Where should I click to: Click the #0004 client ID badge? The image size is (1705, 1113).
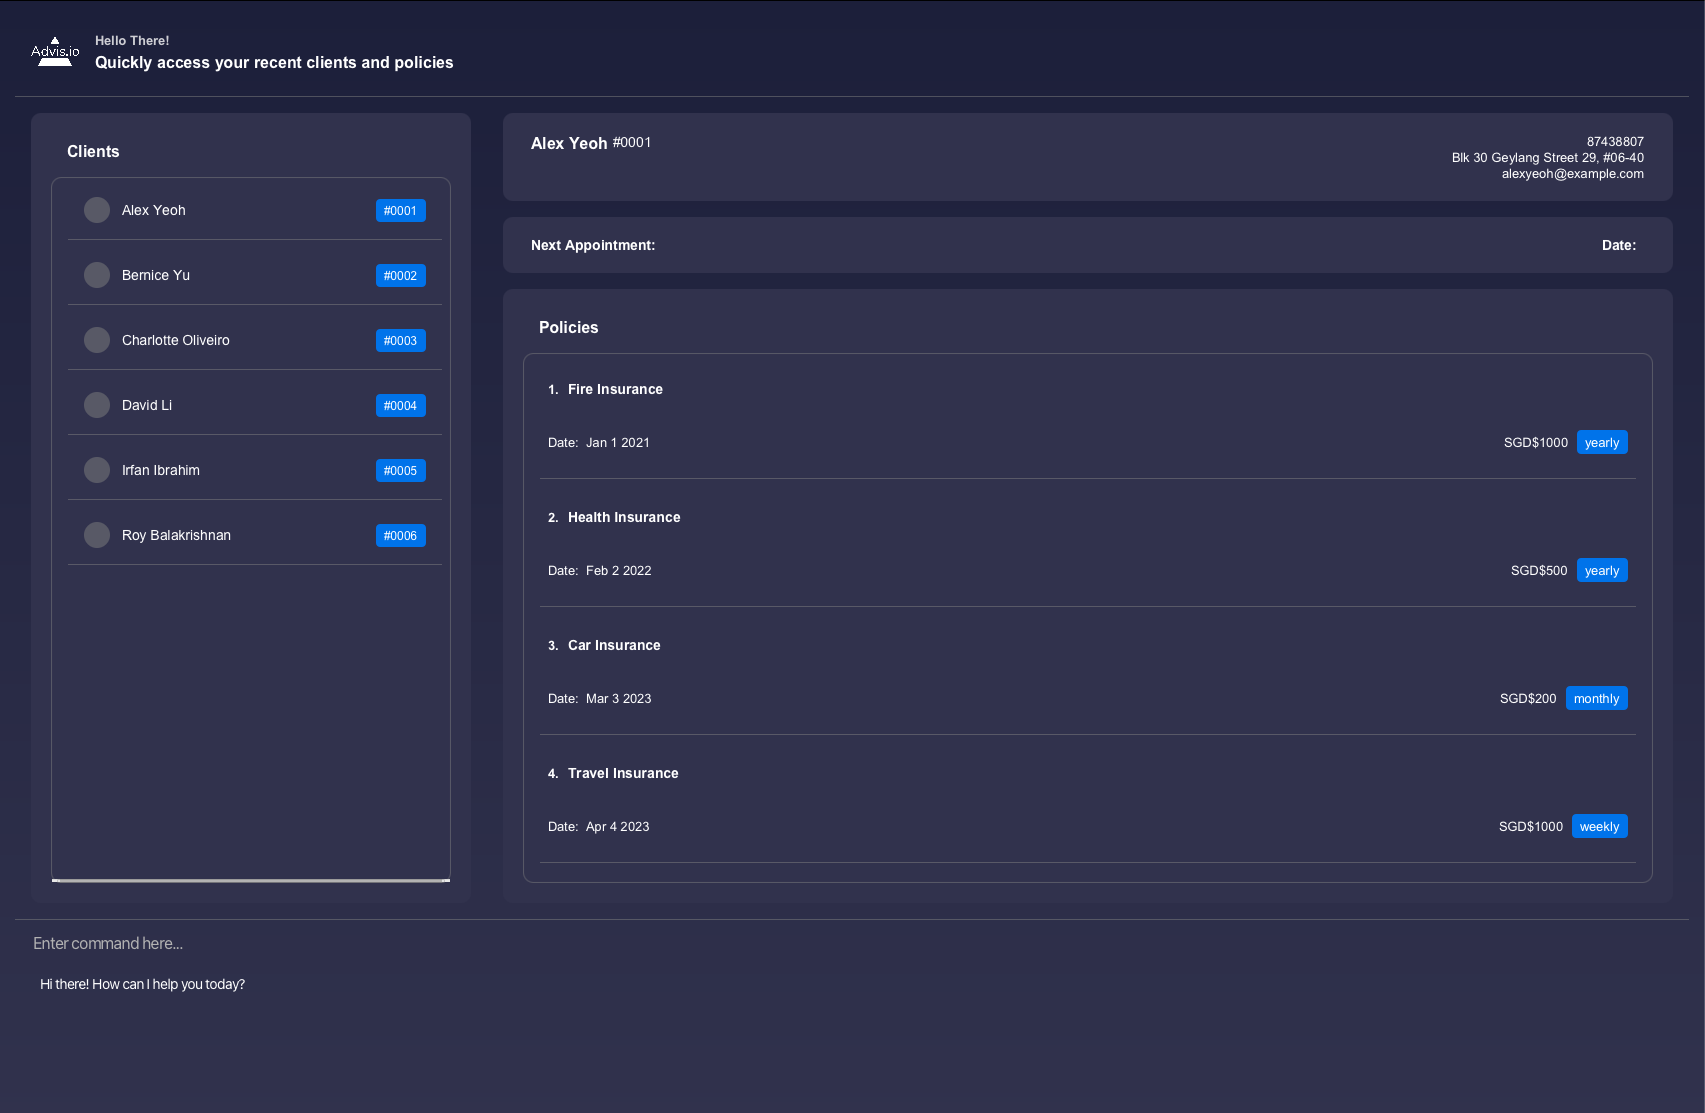coord(401,406)
